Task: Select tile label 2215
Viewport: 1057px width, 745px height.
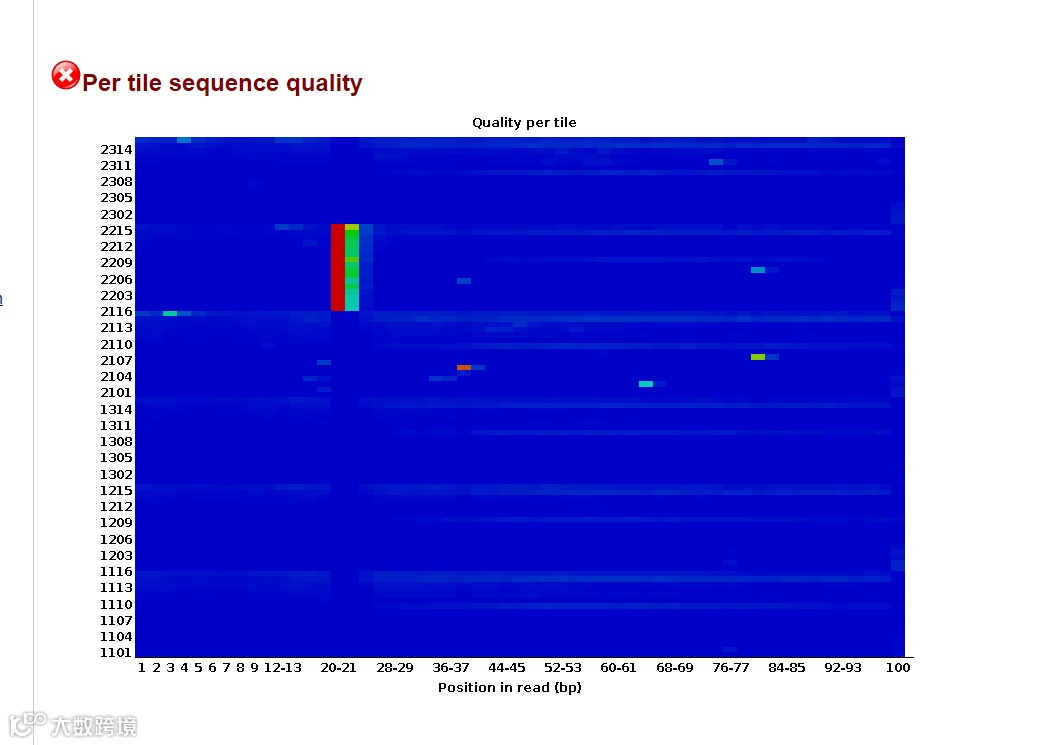Action: [x=116, y=231]
